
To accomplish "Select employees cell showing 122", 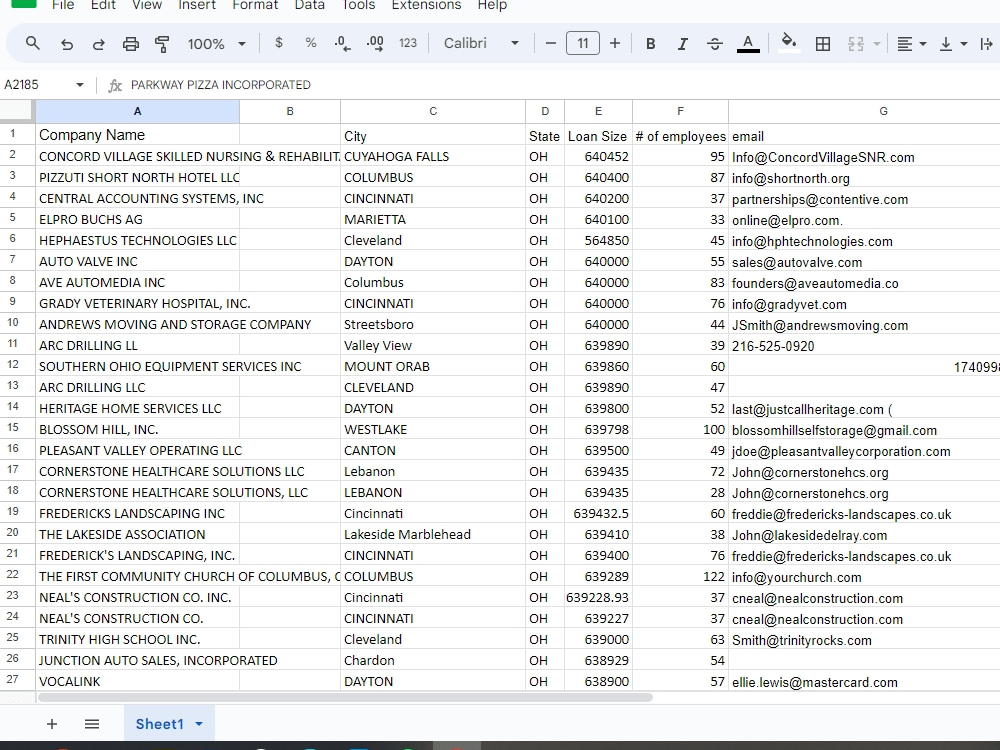I will coord(680,577).
